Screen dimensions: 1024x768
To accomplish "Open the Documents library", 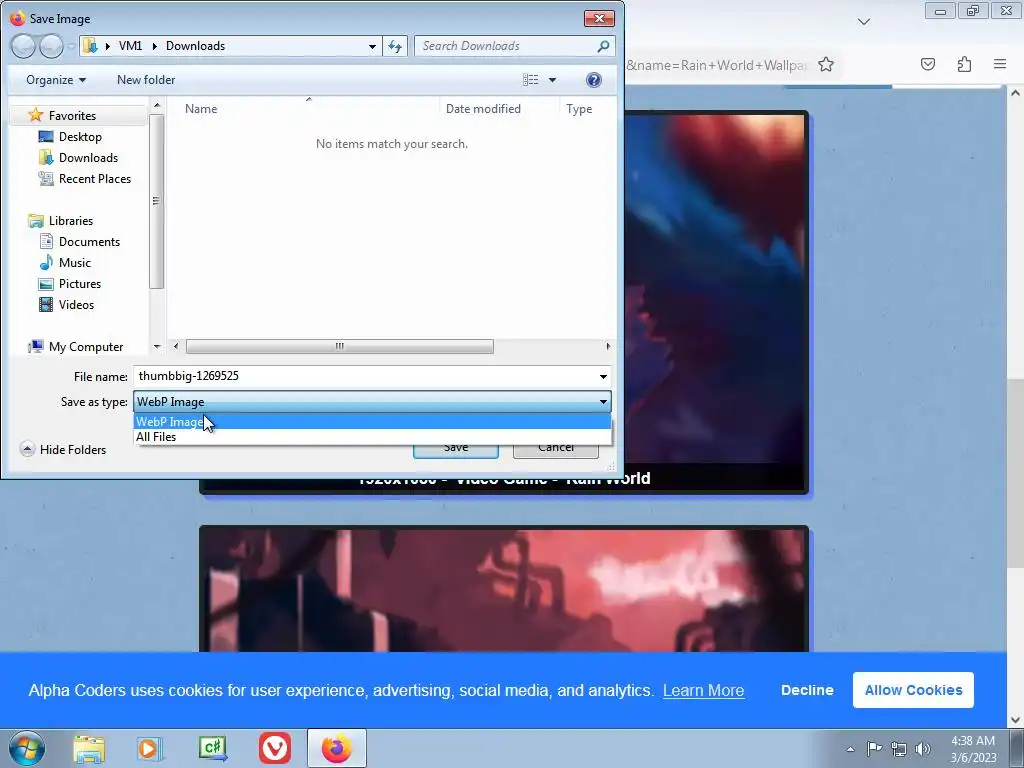I will coord(89,242).
